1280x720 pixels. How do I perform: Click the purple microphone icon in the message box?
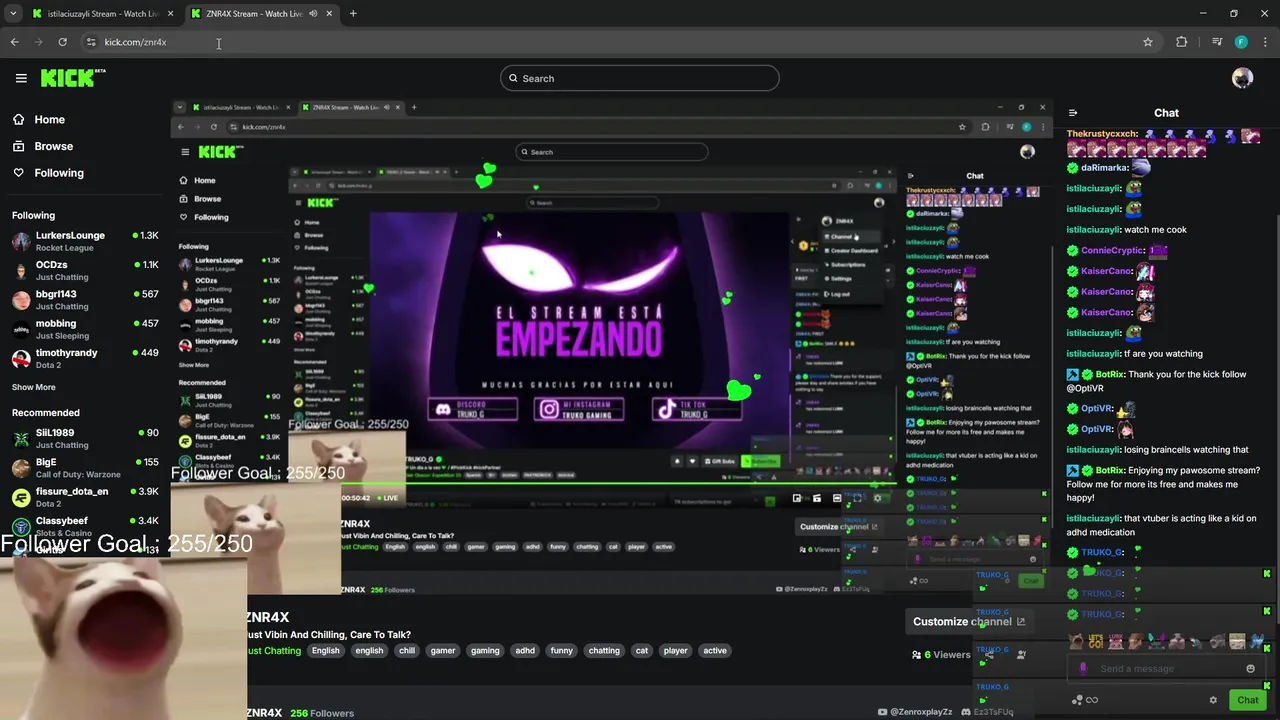1083,669
